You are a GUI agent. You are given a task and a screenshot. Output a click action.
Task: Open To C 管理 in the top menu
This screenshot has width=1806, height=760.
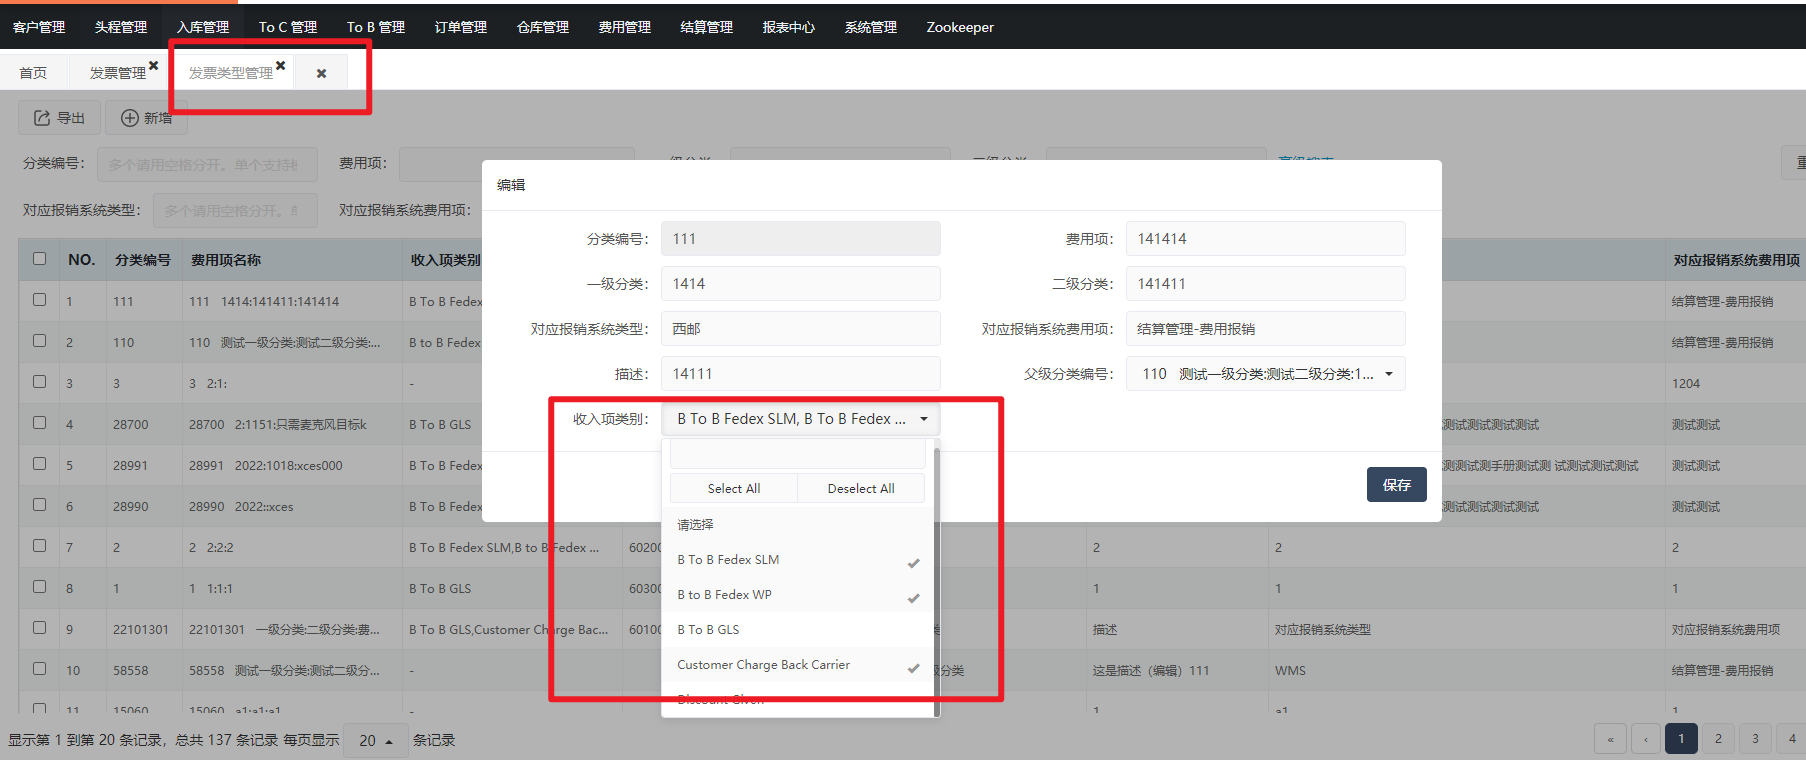pos(288,27)
